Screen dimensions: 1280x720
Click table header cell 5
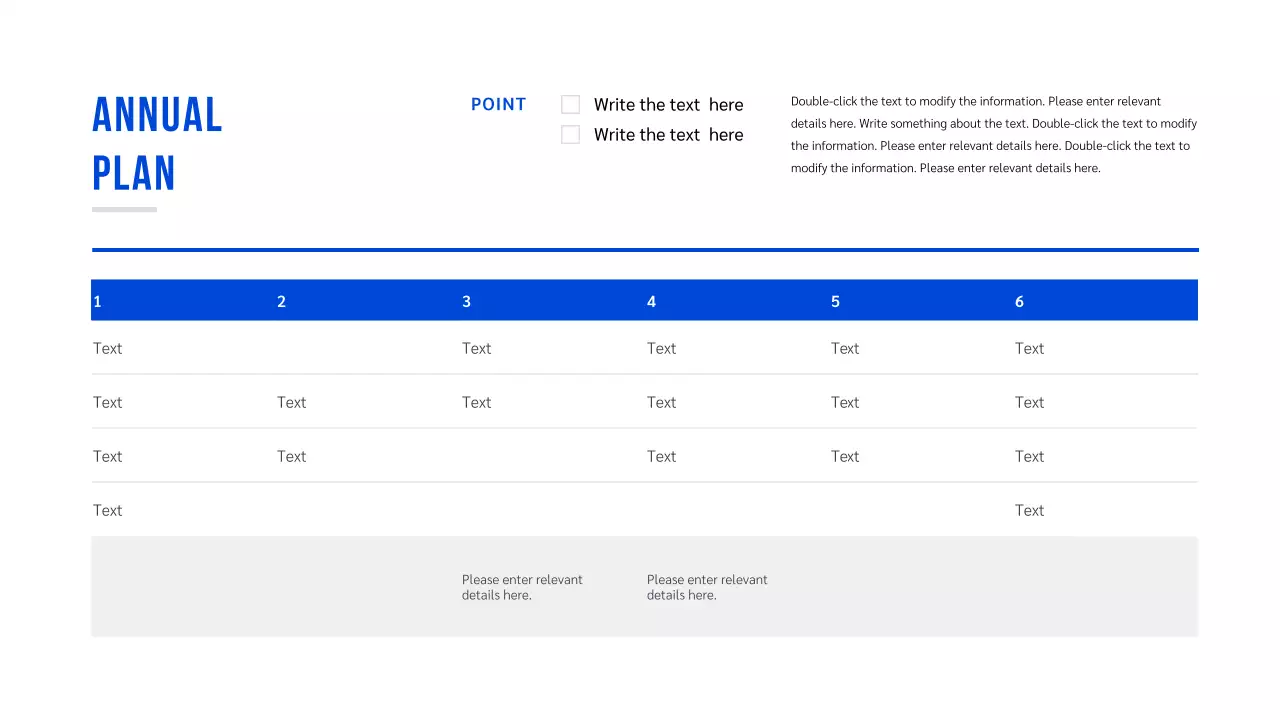(835, 302)
